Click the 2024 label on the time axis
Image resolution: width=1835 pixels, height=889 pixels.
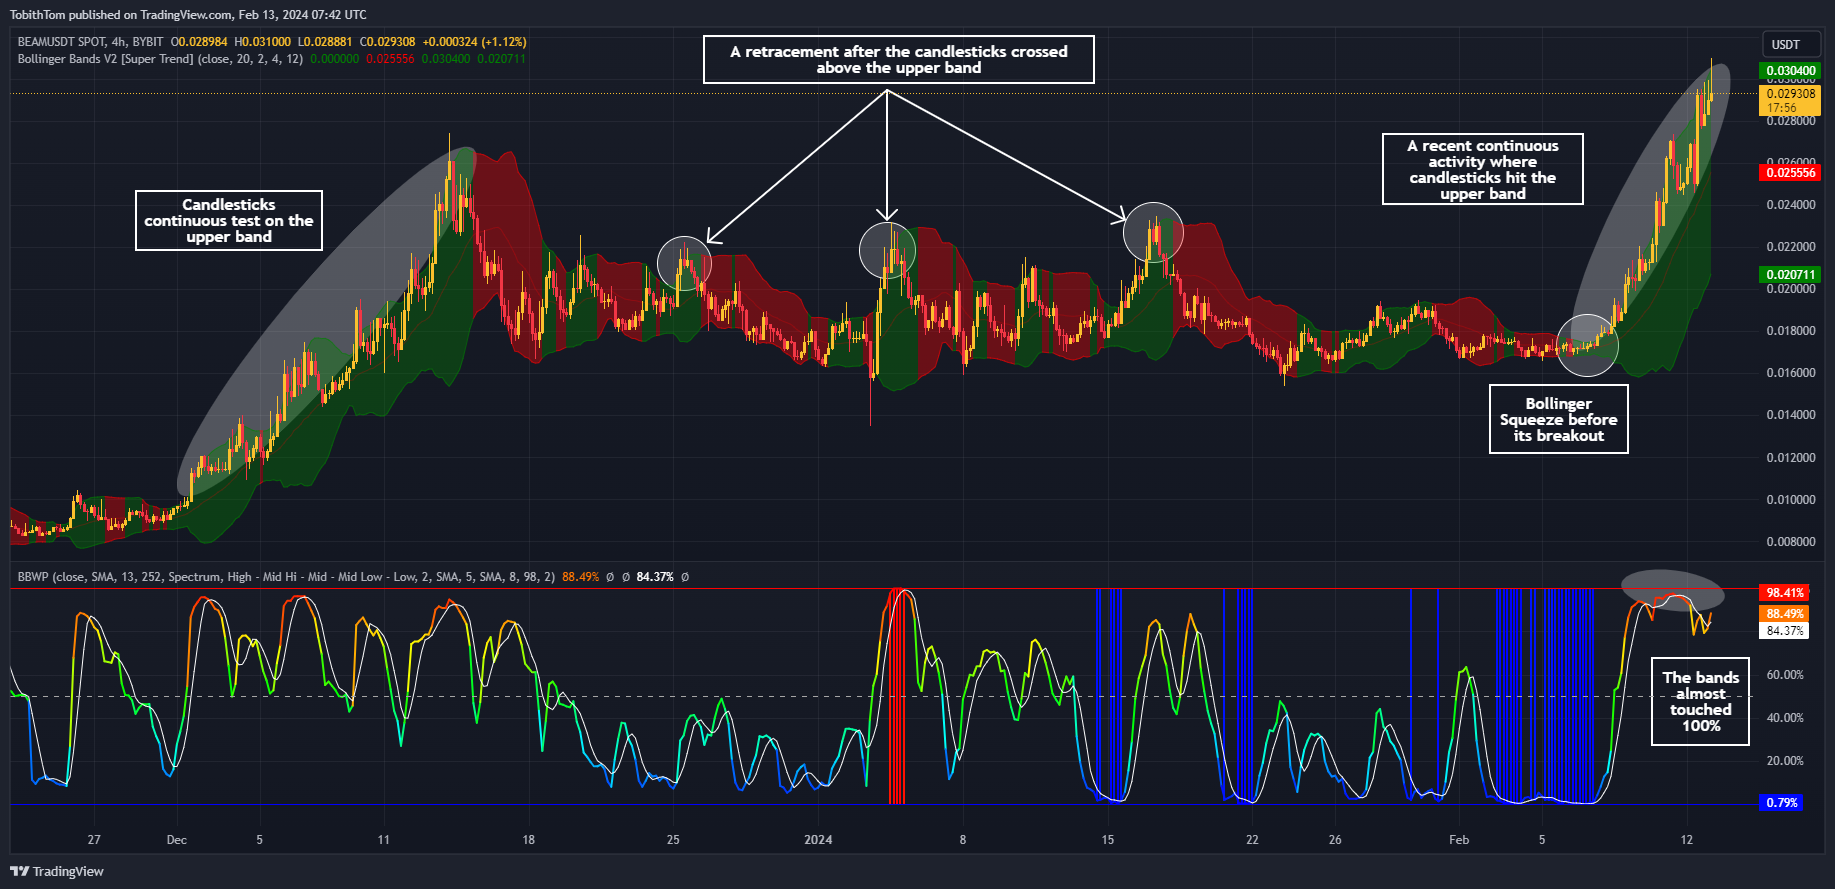818,840
